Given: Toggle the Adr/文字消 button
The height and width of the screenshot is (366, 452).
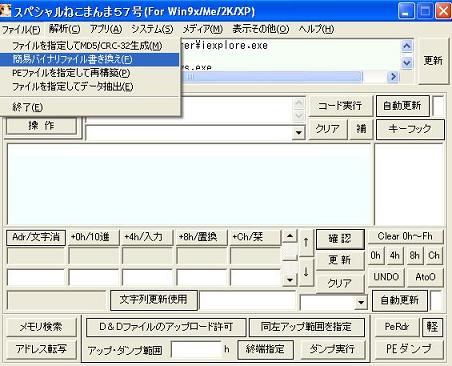Looking at the screenshot, I should [36, 237].
